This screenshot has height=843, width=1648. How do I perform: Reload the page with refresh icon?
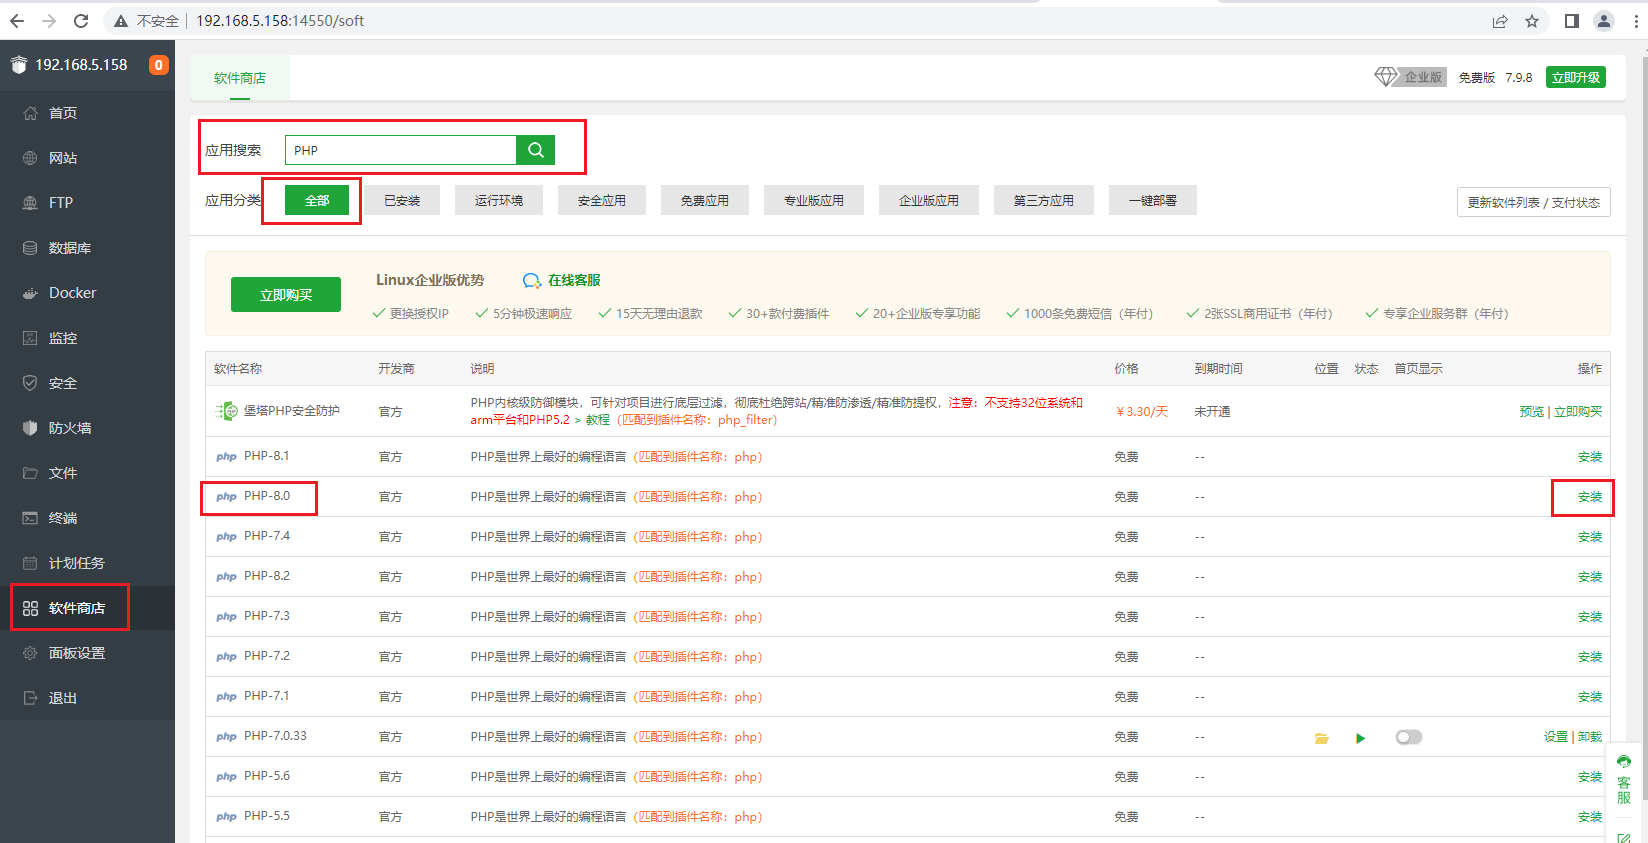81,21
